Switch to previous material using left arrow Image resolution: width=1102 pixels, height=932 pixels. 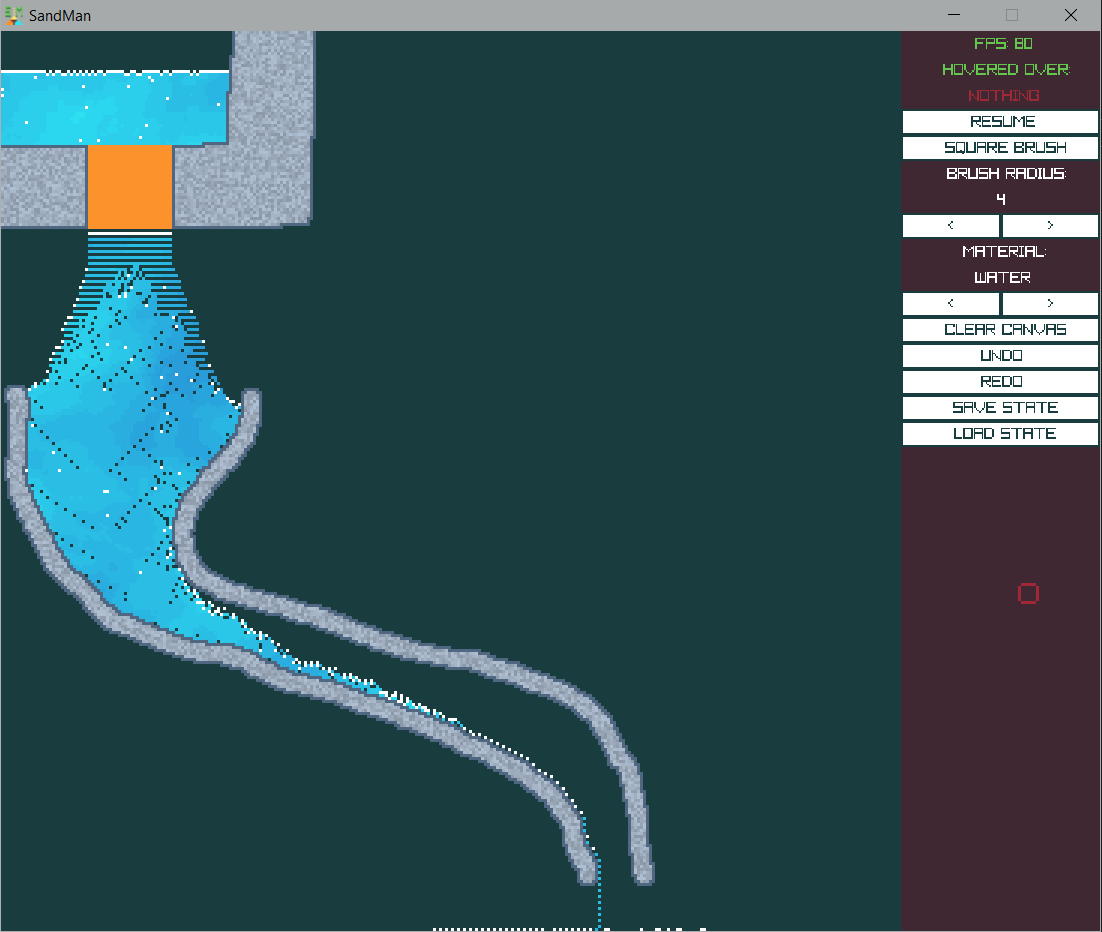pyautogui.click(x=950, y=304)
